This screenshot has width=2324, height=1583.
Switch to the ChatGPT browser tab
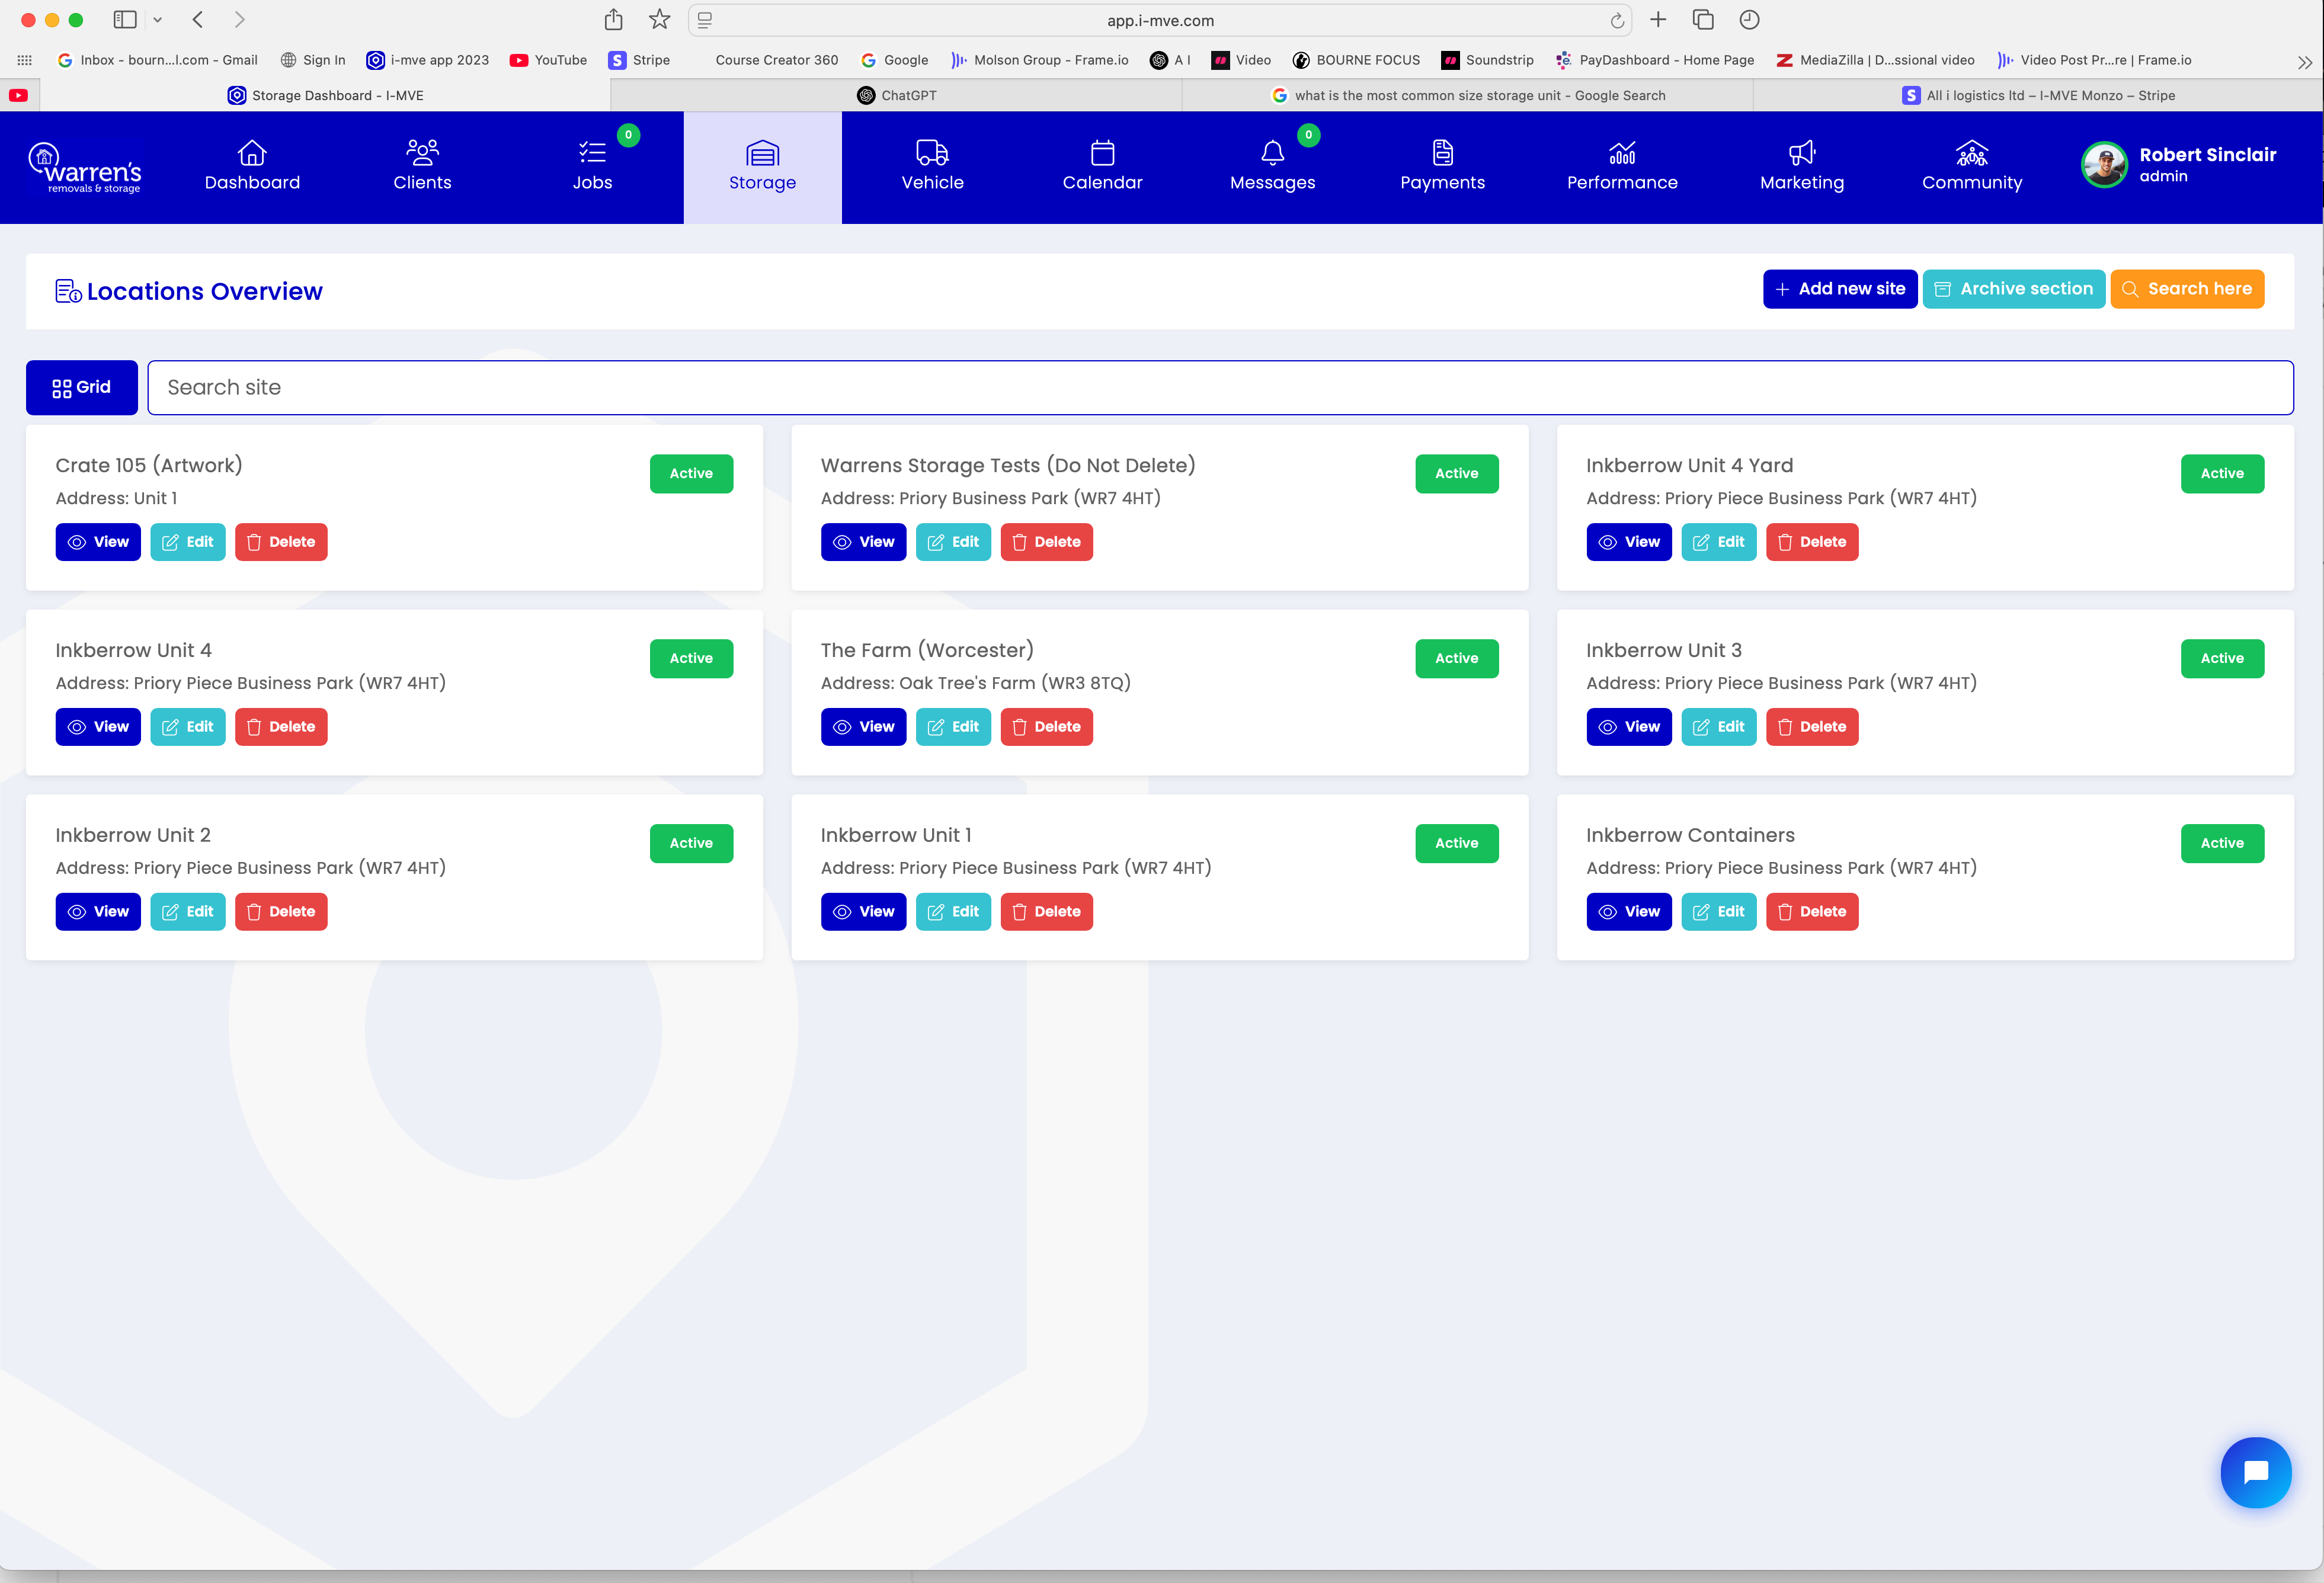[897, 96]
